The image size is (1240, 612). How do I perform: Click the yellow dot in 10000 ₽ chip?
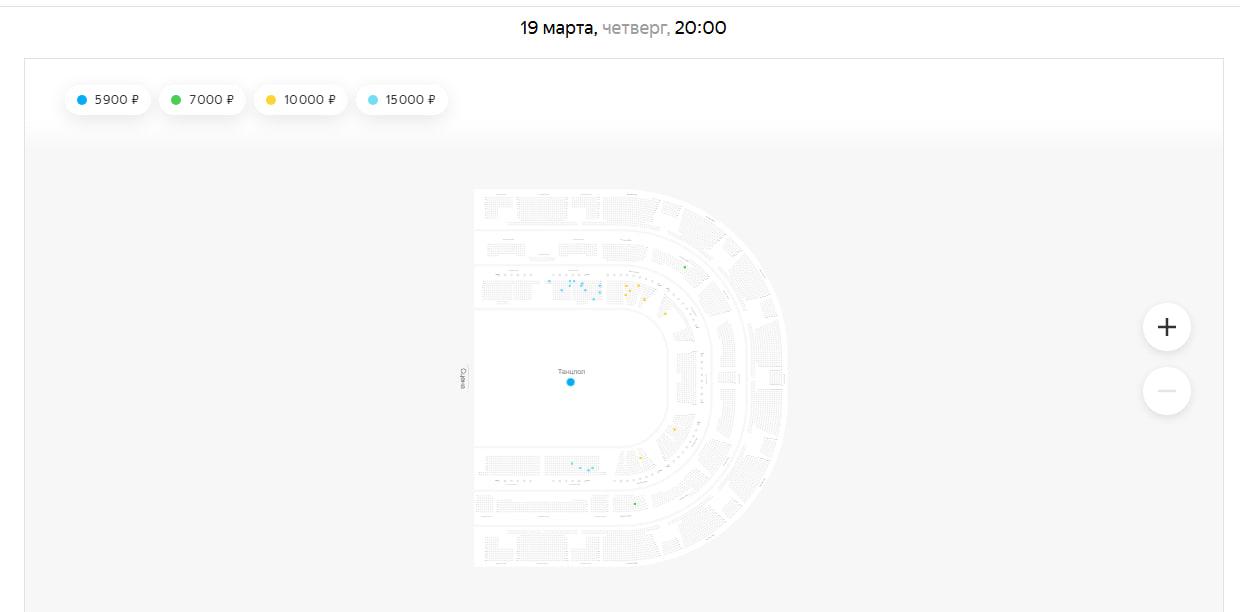coord(271,100)
